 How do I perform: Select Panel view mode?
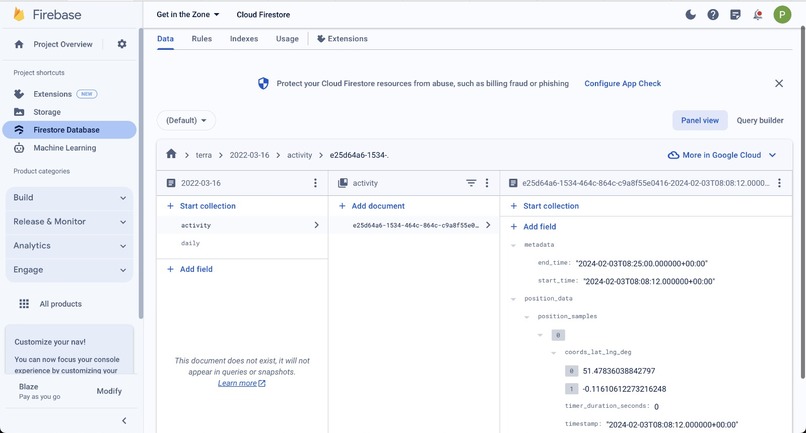pyautogui.click(x=699, y=120)
